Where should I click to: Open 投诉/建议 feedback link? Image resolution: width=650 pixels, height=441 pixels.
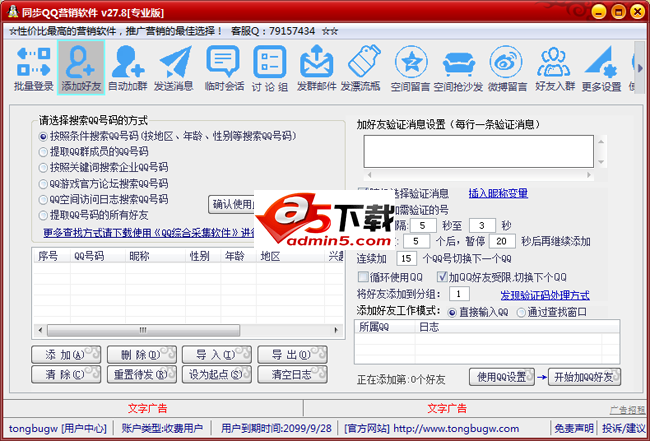[623, 429]
